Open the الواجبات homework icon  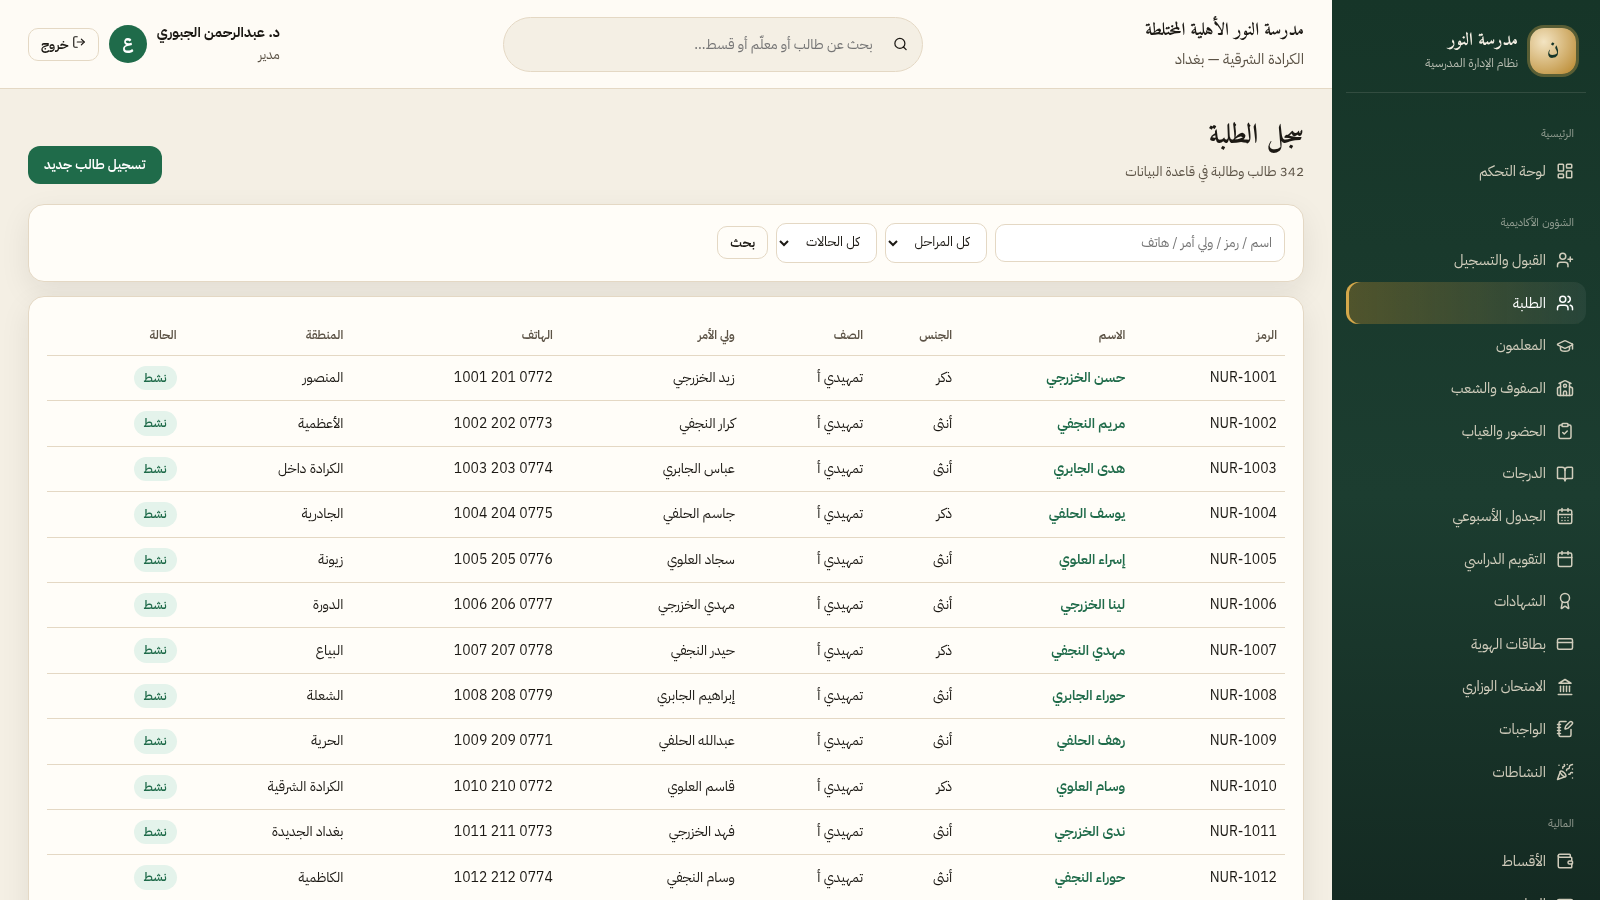1565,729
